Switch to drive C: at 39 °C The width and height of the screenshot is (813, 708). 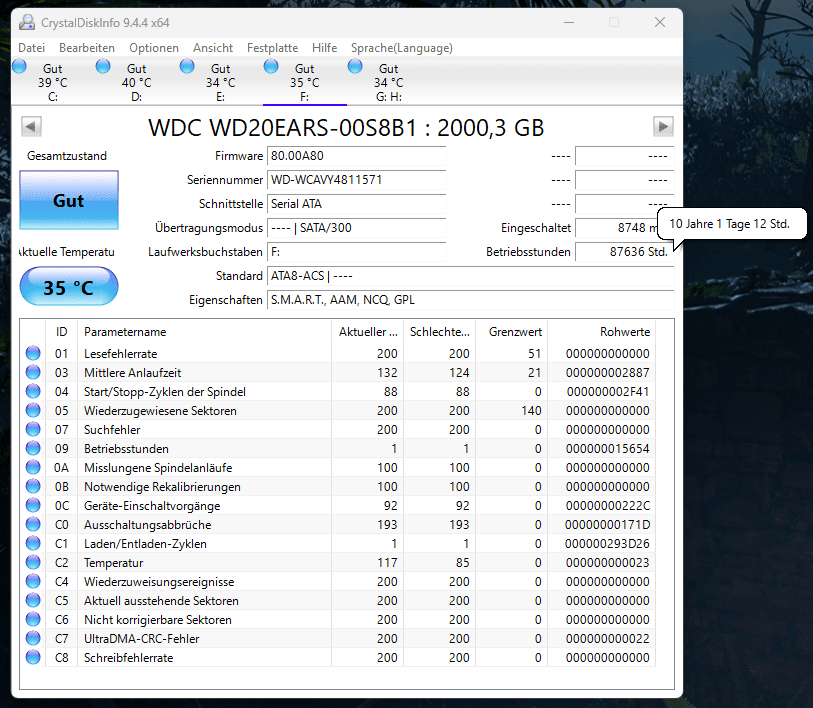pyautogui.click(x=53, y=82)
